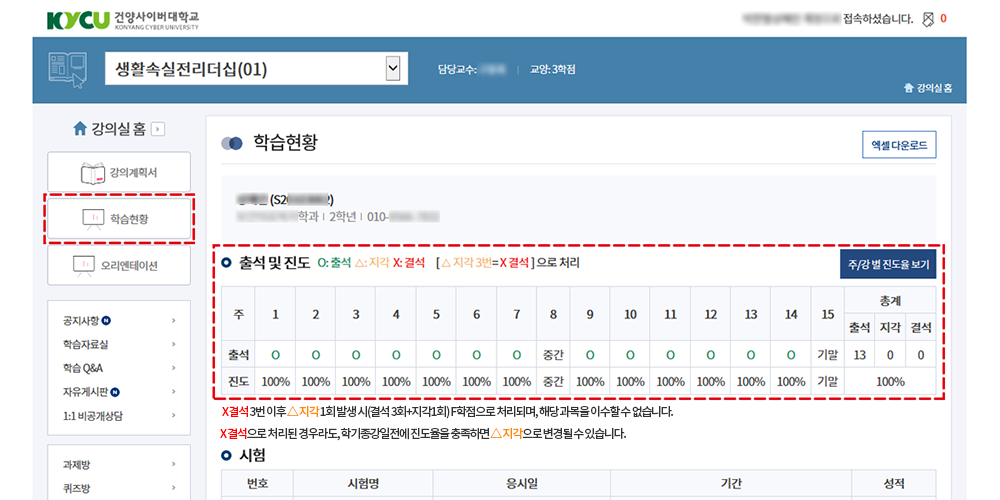Click the home icon beside 강의실 홈 heading
The height and width of the screenshot is (500, 1000).
[80, 129]
